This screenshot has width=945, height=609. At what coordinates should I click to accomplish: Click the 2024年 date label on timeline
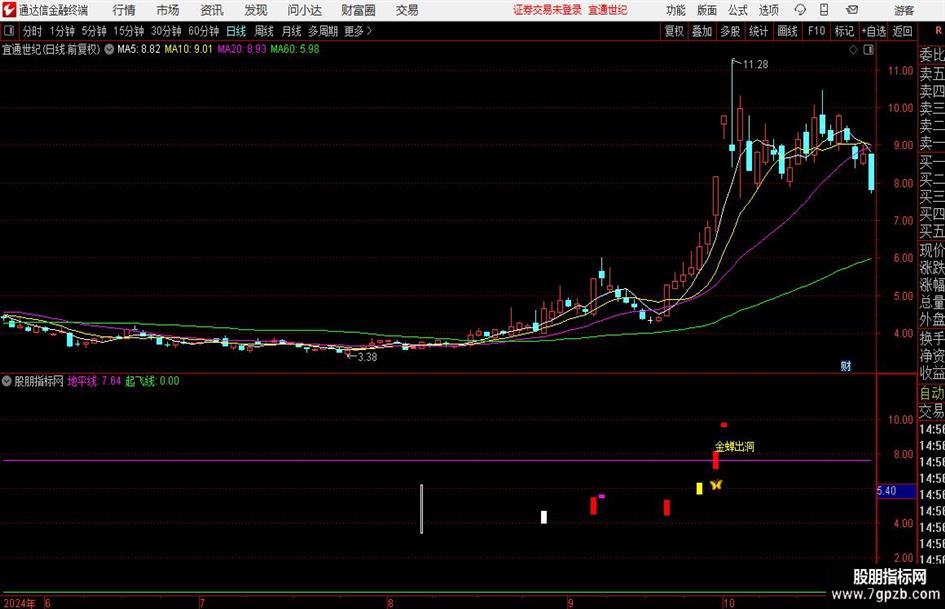coord(19,603)
